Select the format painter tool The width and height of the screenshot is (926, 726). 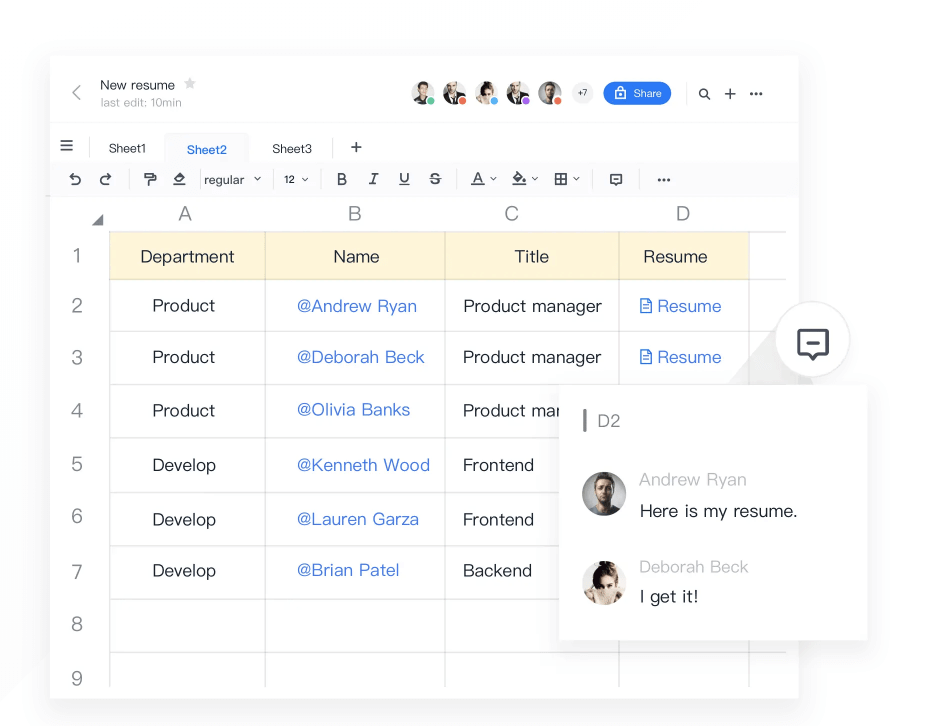click(150, 179)
